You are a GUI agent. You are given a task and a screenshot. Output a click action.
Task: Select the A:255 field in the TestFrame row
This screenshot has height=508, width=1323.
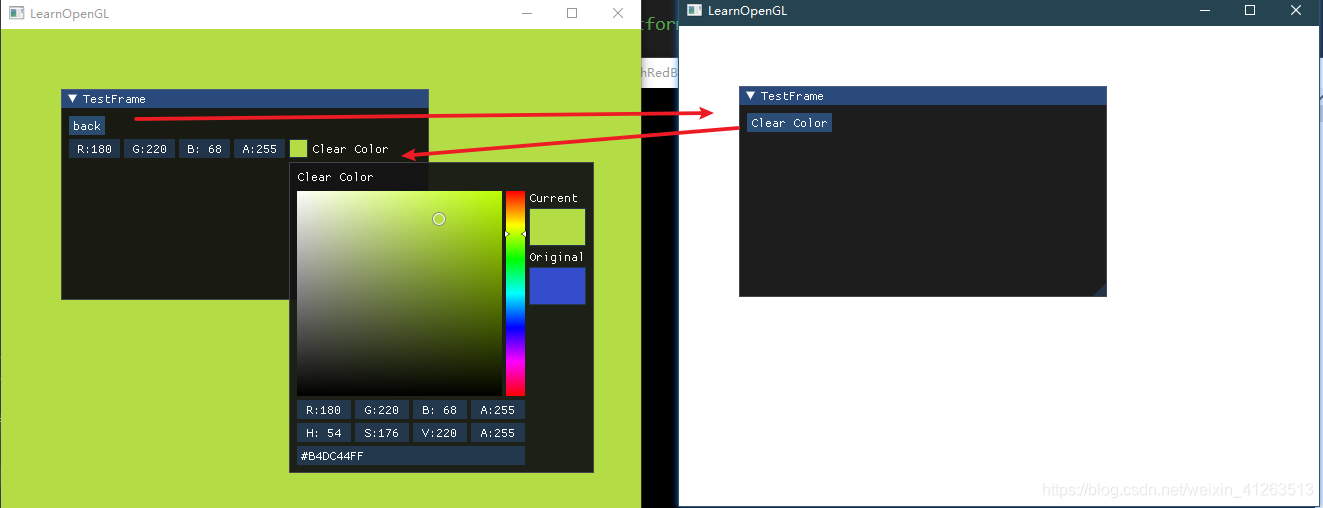(x=259, y=149)
